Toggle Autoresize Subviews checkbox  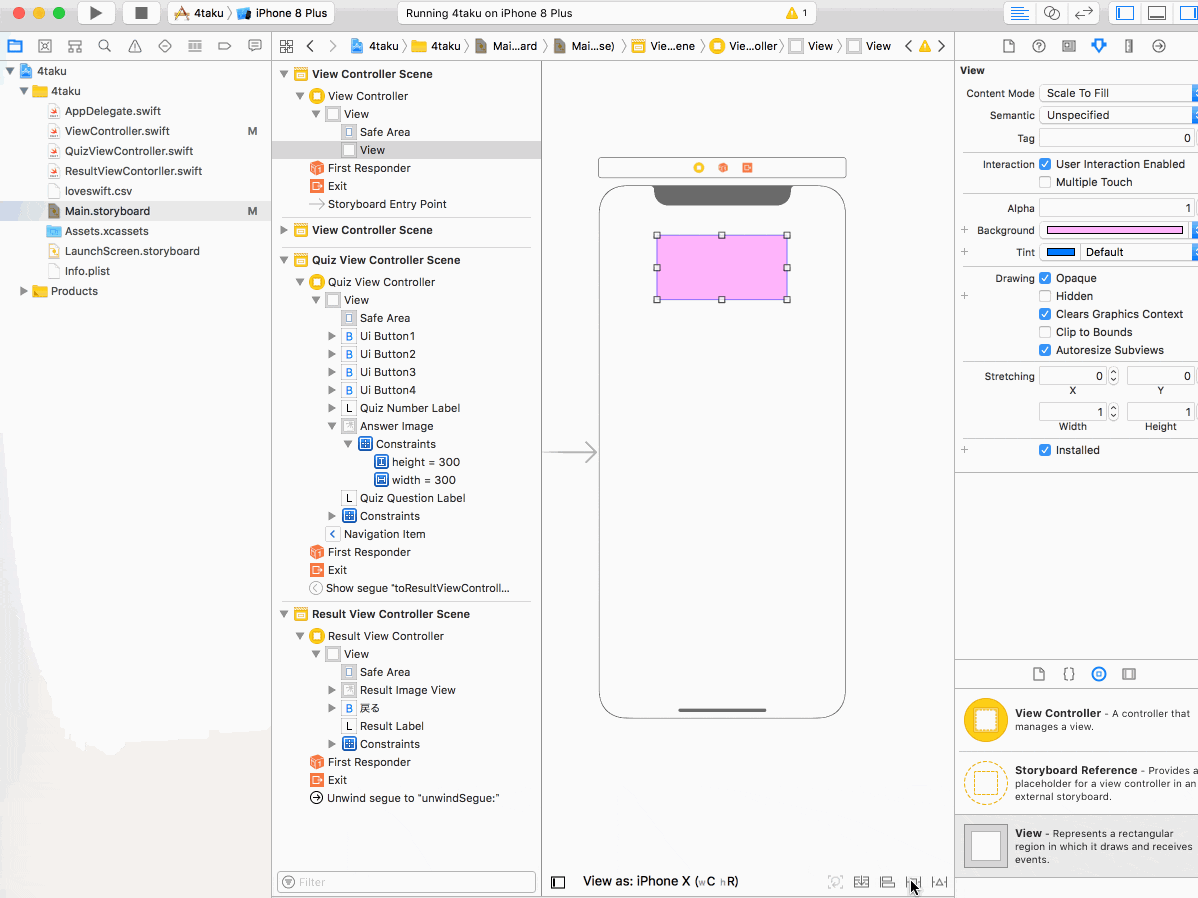[x=1045, y=350]
